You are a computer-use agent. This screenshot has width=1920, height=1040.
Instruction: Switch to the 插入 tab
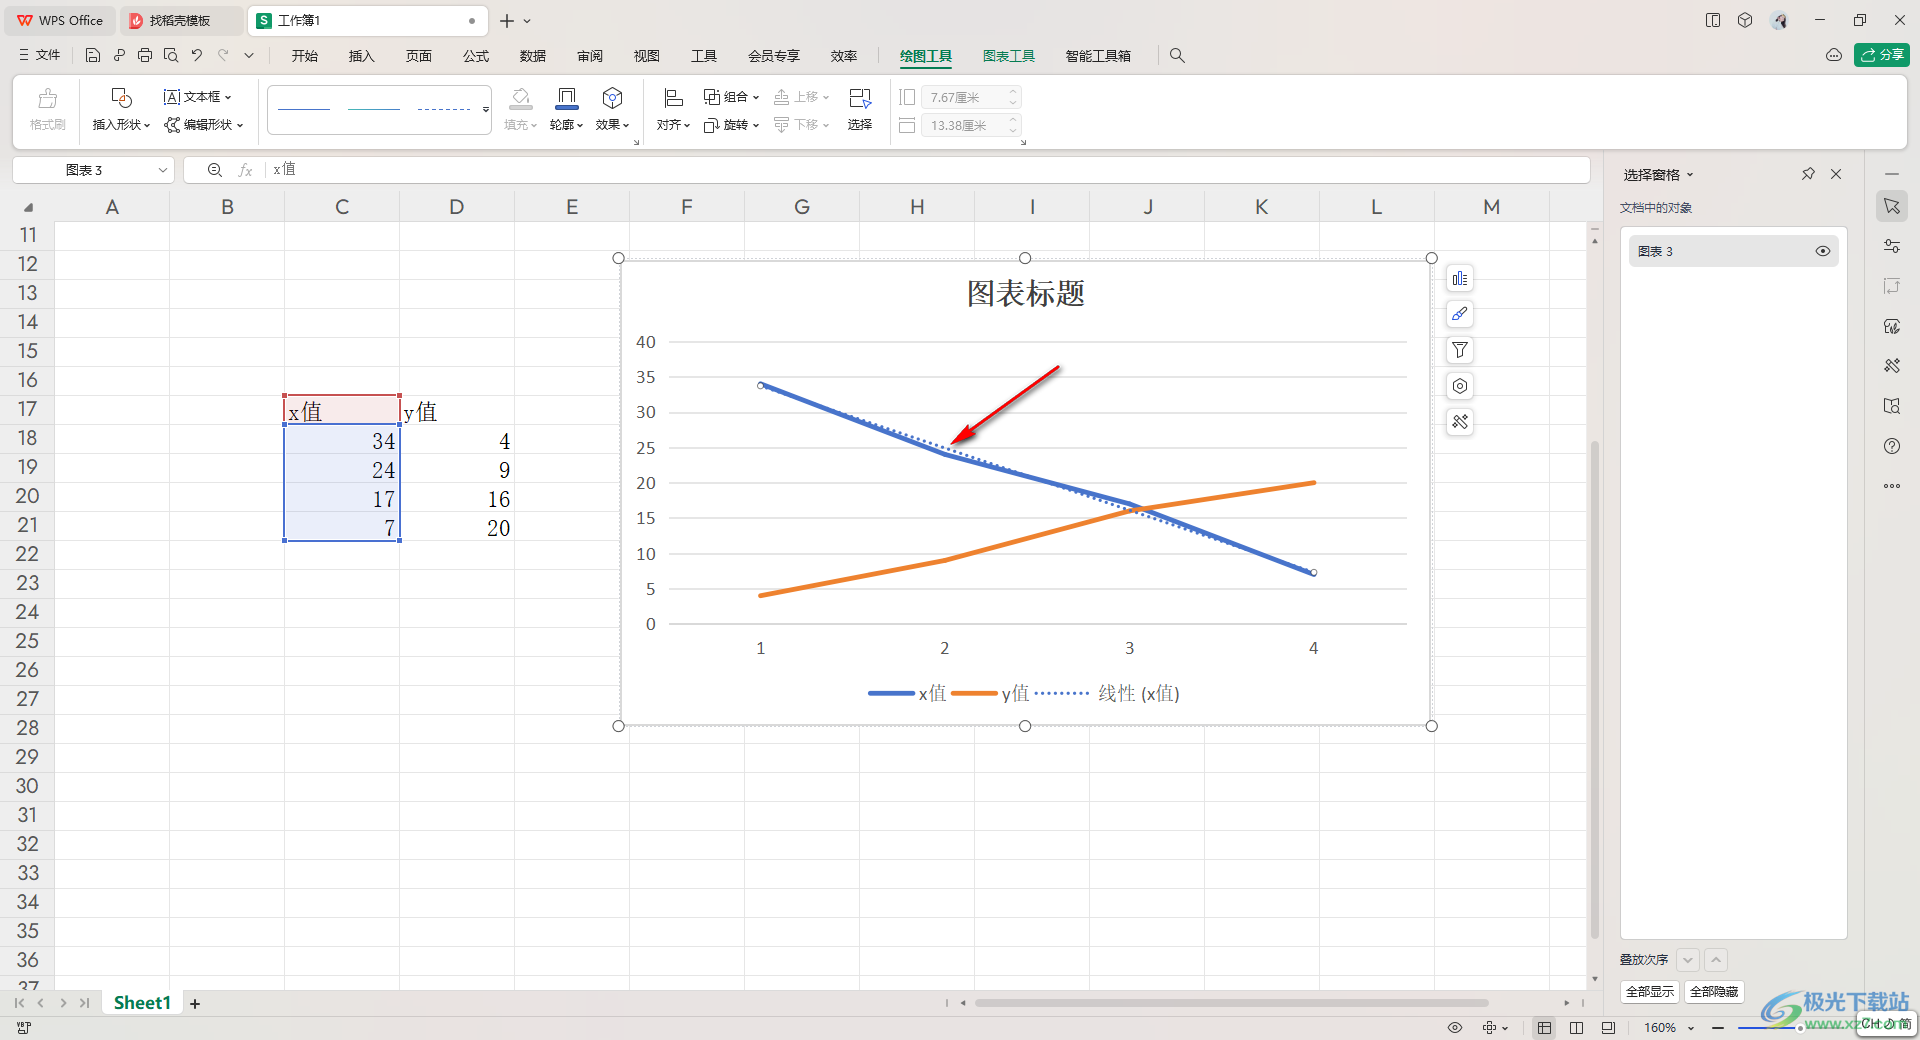tap(361, 56)
